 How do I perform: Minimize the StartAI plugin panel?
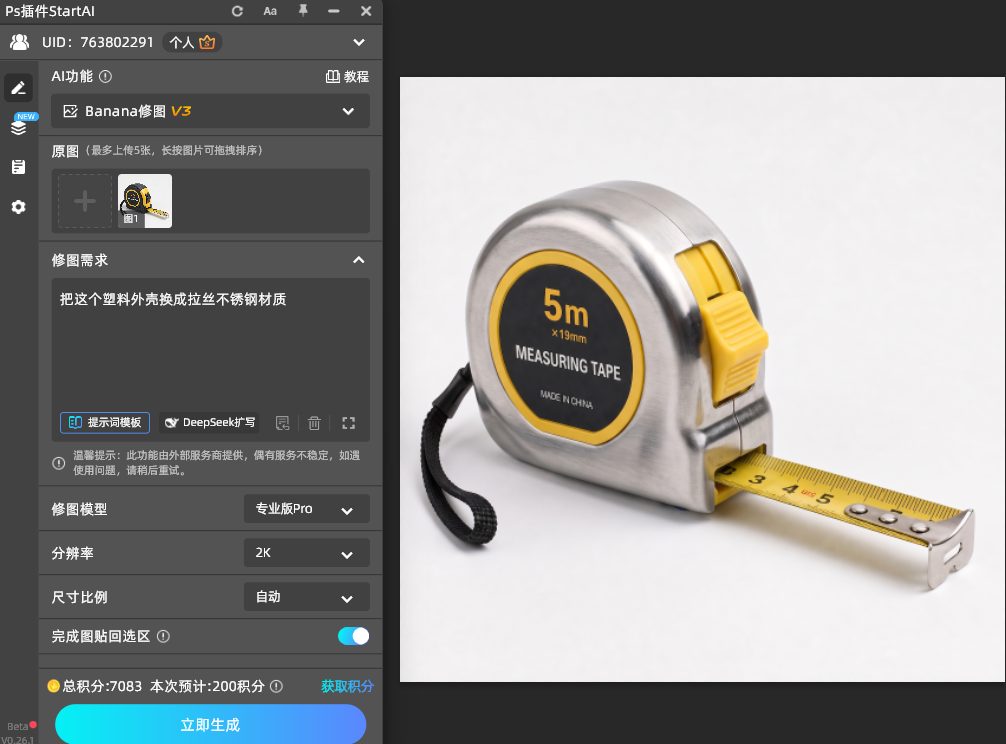[x=334, y=11]
